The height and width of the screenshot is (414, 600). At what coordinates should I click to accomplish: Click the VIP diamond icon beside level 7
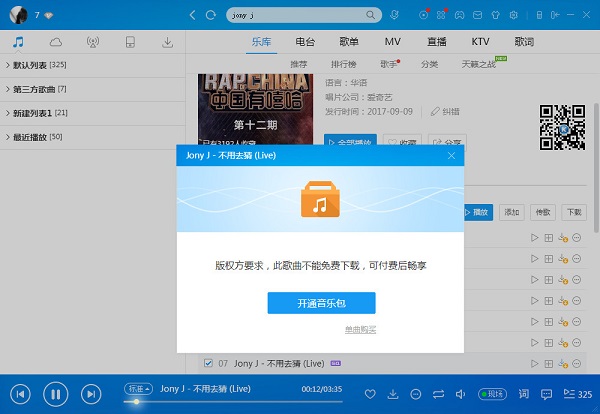pyautogui.click(x=49, y=15)
